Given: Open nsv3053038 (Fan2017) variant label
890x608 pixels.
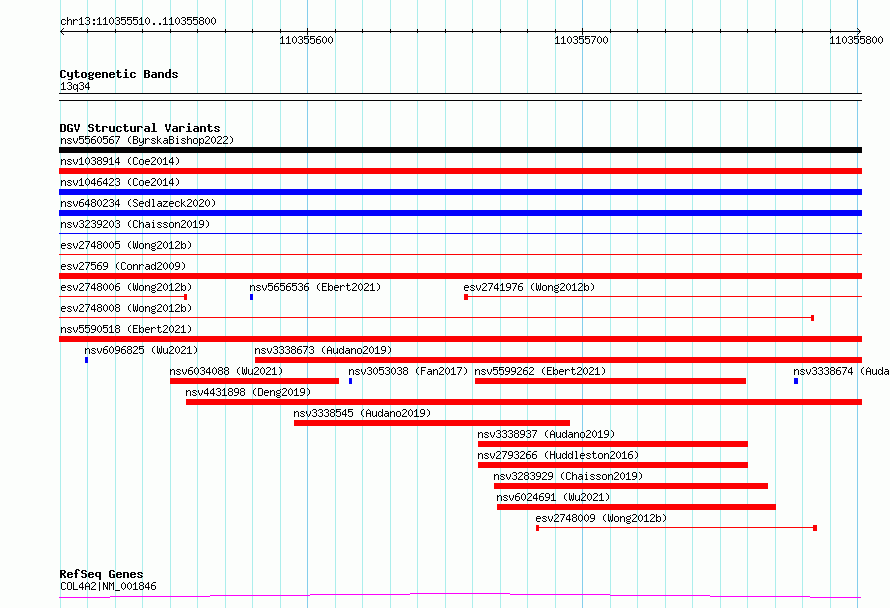Looking at the screenshot, I should [408, 371].
